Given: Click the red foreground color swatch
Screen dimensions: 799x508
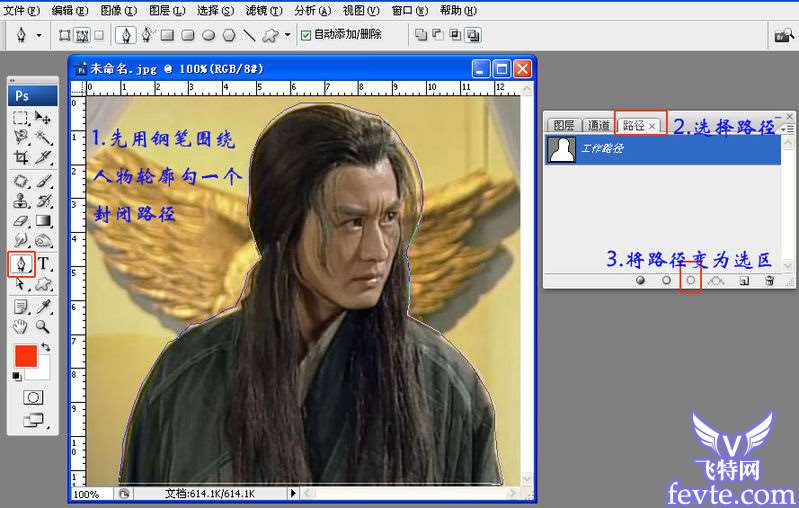Looking at the screenshot, I should 25,356.
